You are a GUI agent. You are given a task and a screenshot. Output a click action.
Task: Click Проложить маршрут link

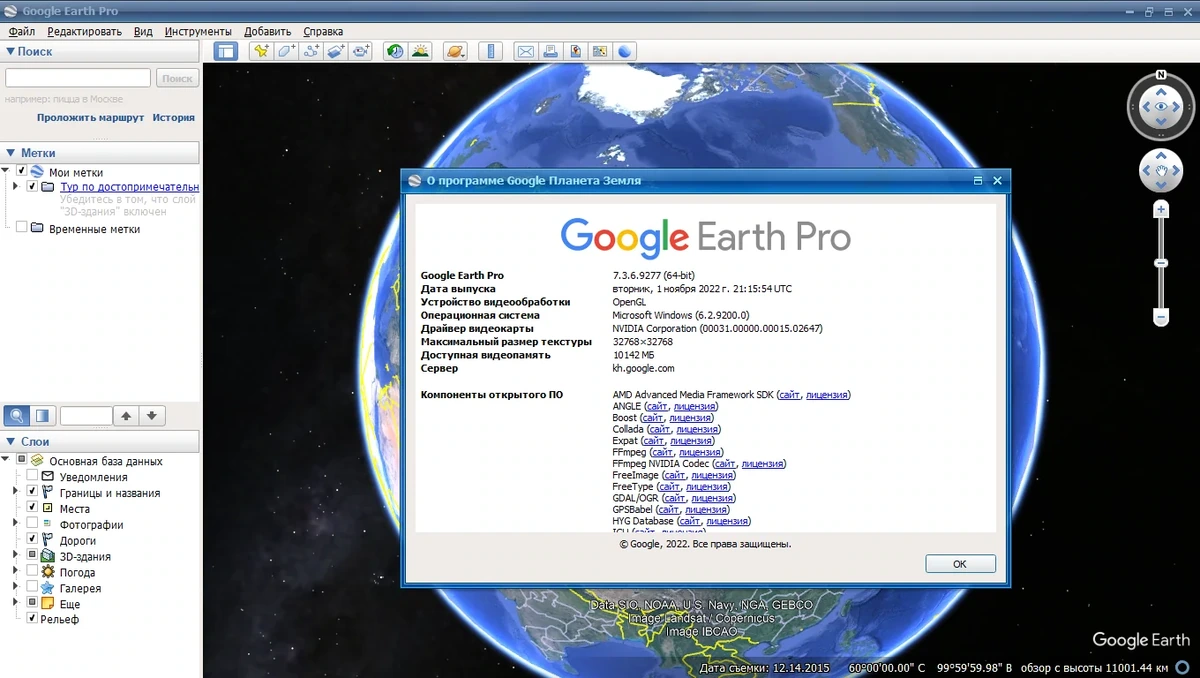pos(91,117)
